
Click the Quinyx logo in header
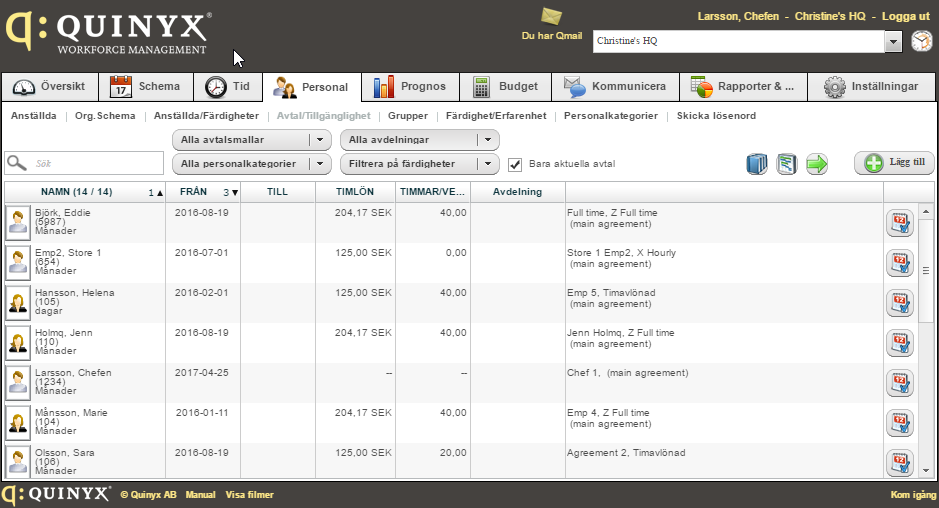click(108, 33)
